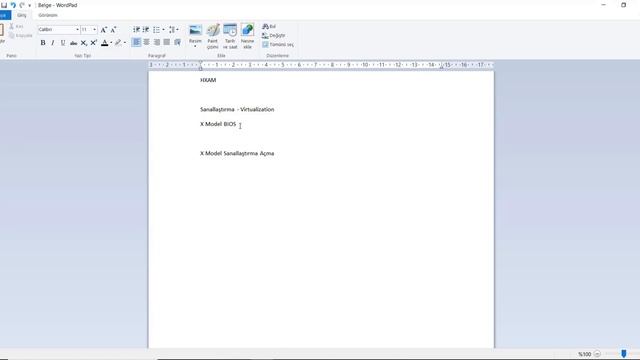Viewport: 640px width, 360px height.
Task: Click Bul to find text
Action: (x=269, y=27)
